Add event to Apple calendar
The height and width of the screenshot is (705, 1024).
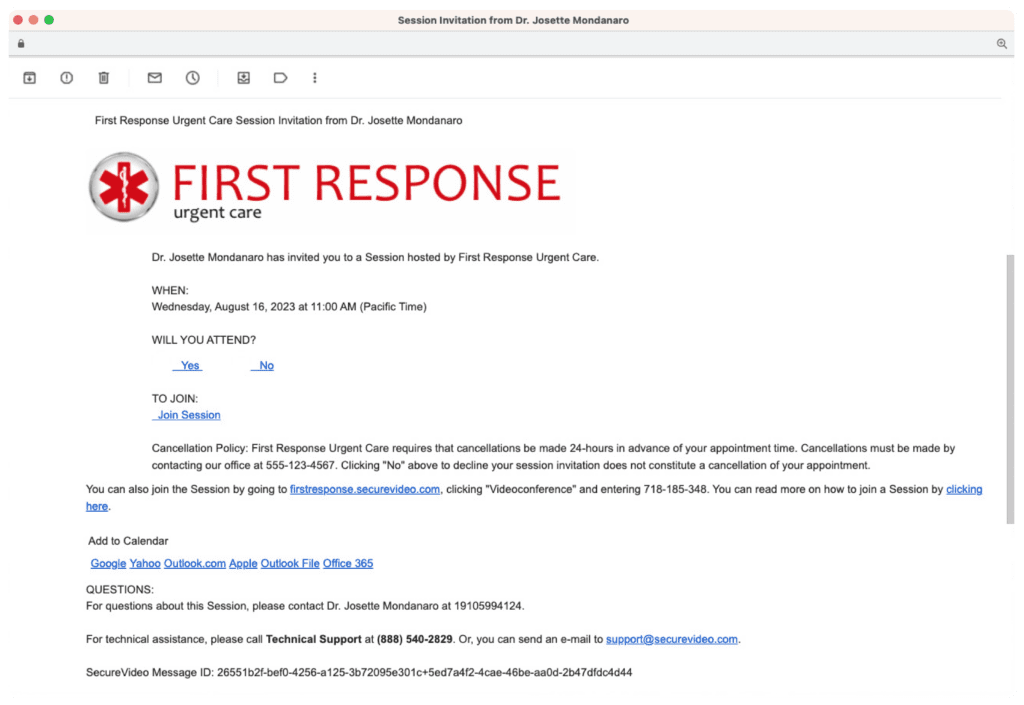coord(243,563)
